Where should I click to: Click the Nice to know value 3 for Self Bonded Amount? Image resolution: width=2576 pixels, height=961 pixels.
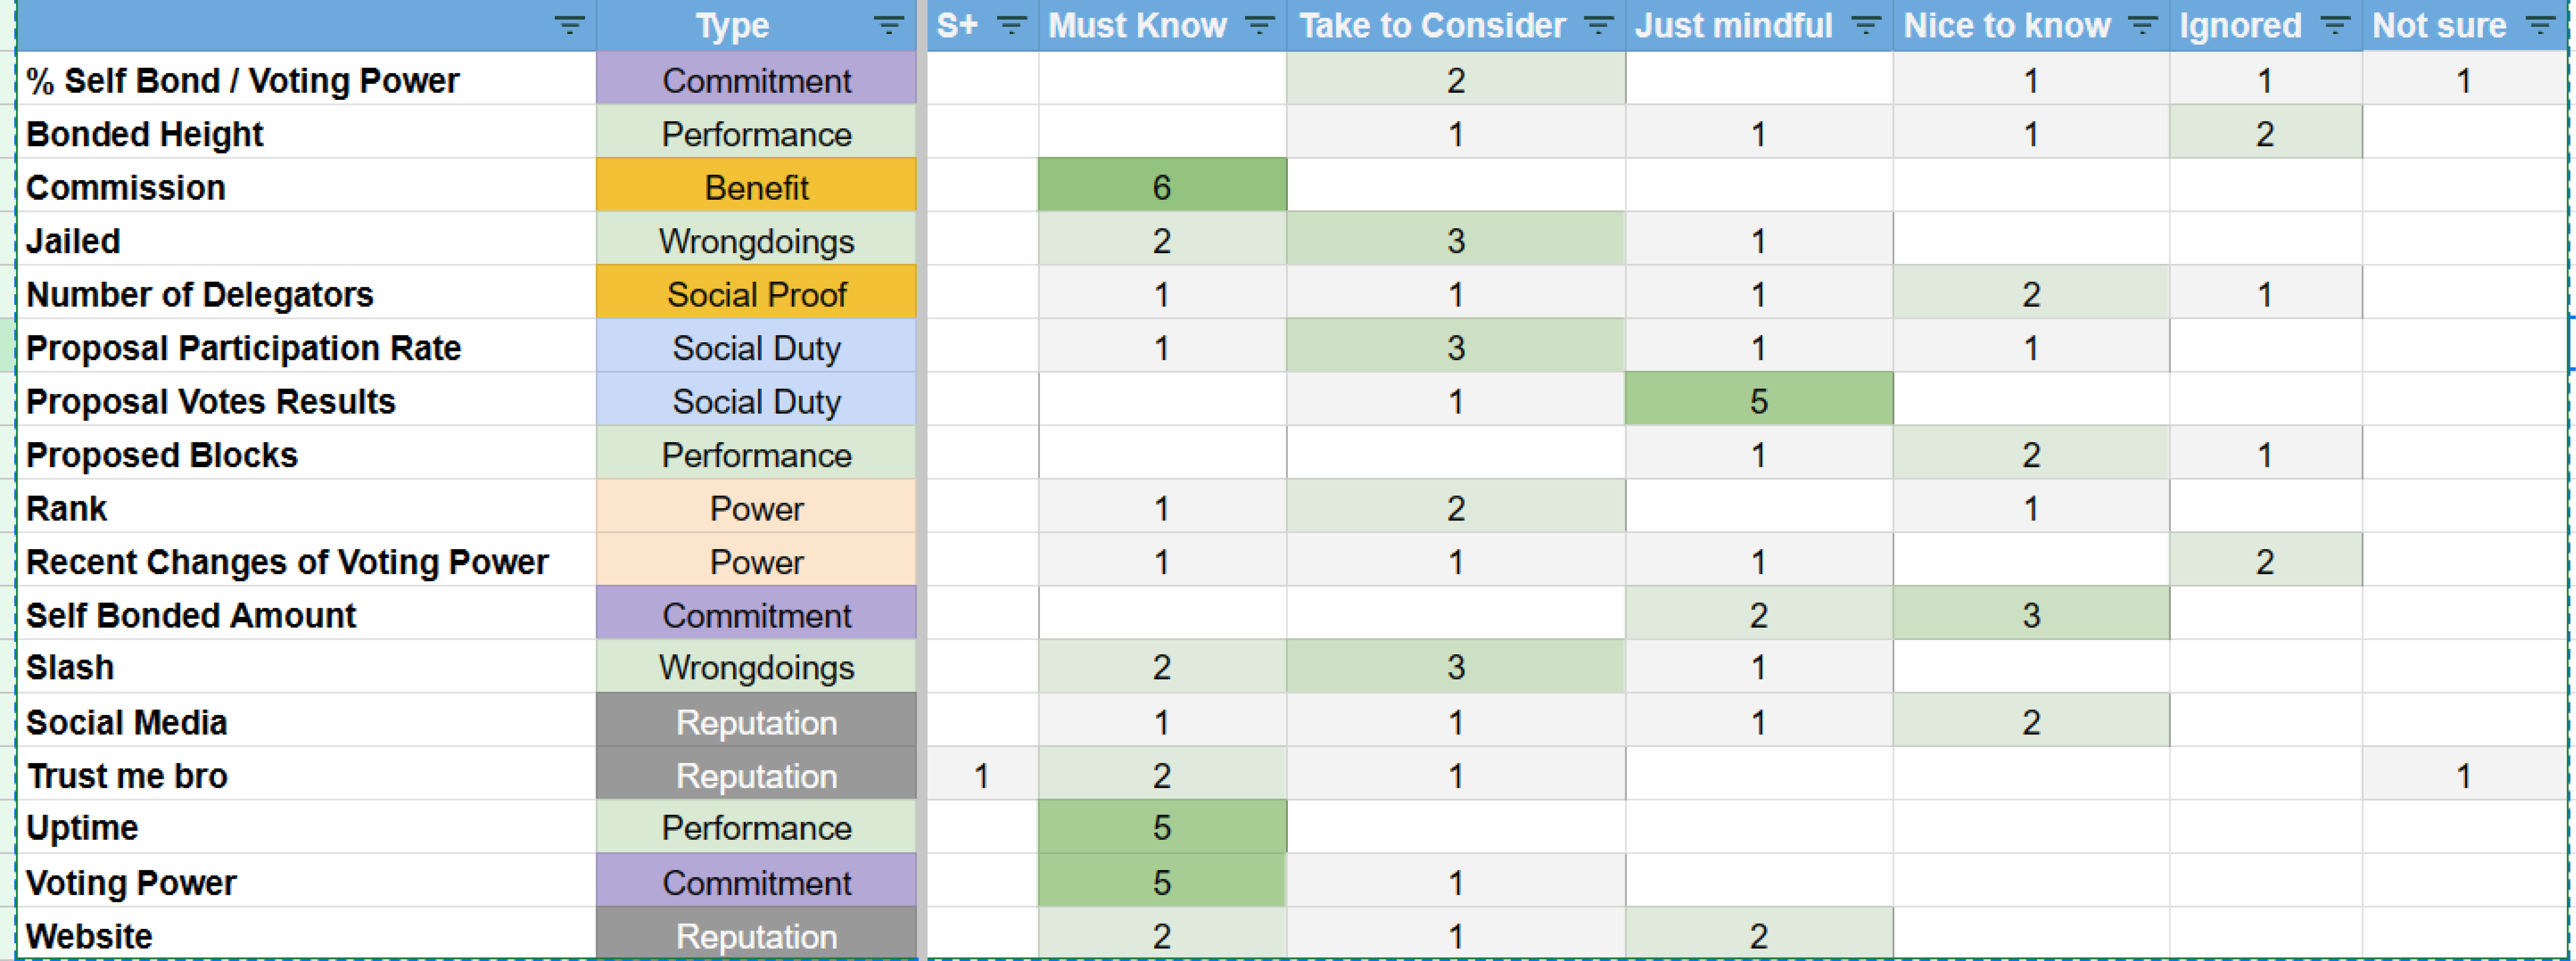[x=2031, y=615]
